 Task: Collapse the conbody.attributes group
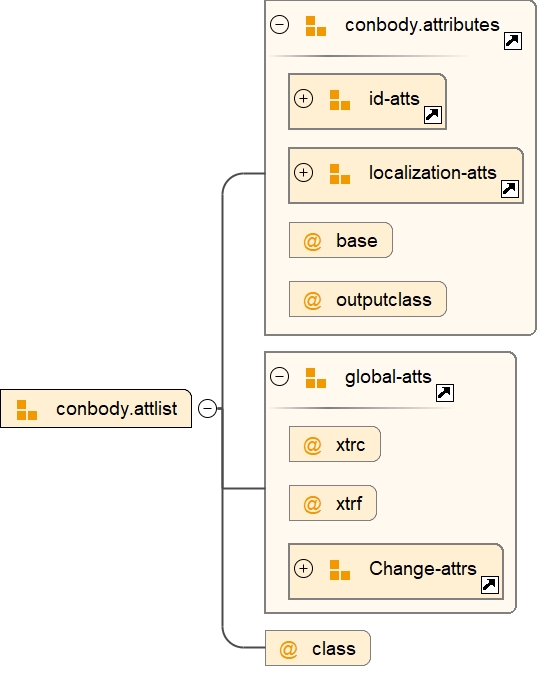pos(279,25)
